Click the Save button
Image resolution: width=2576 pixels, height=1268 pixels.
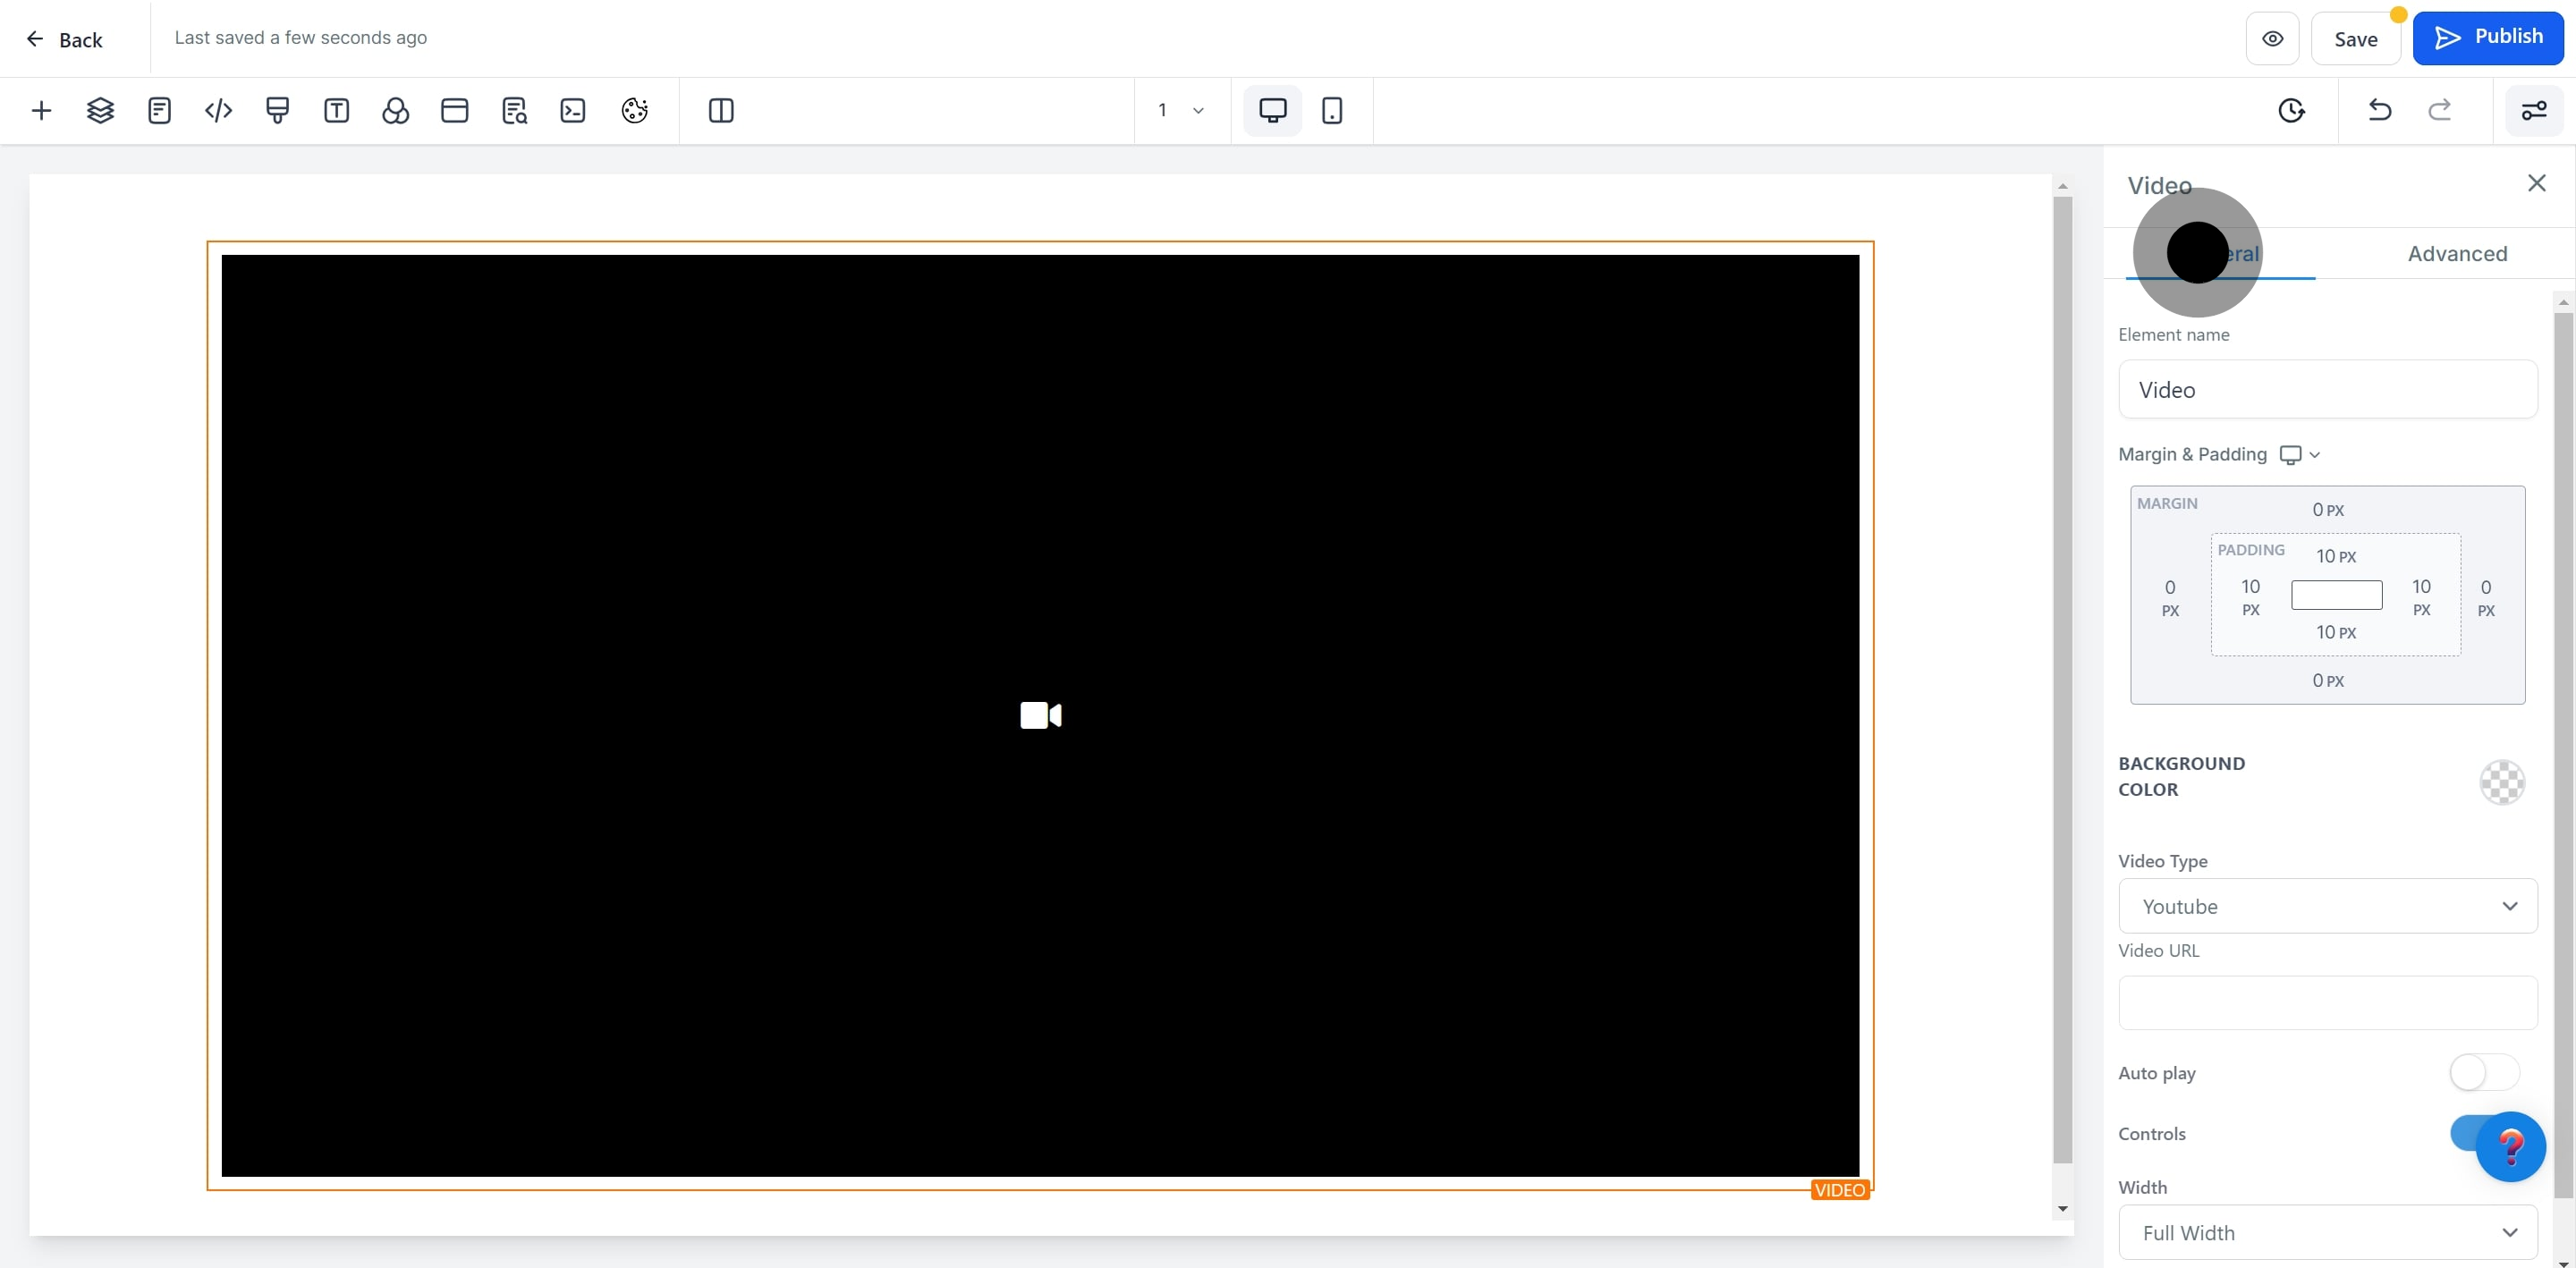point(2355,39)
